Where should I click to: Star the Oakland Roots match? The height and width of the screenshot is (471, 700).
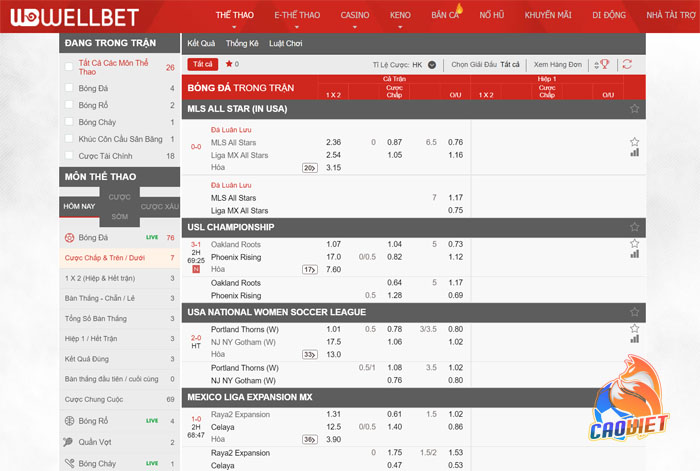(634, 243)
